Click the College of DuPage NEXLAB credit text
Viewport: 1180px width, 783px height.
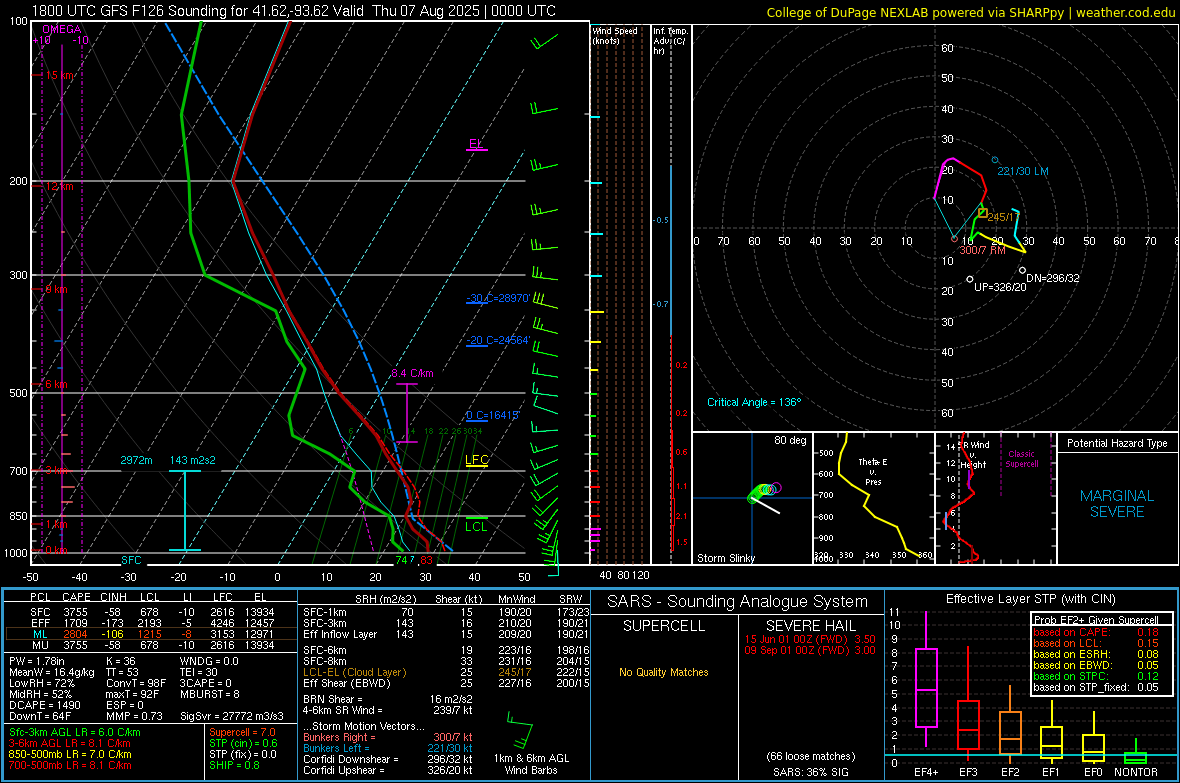click(971, 12)
